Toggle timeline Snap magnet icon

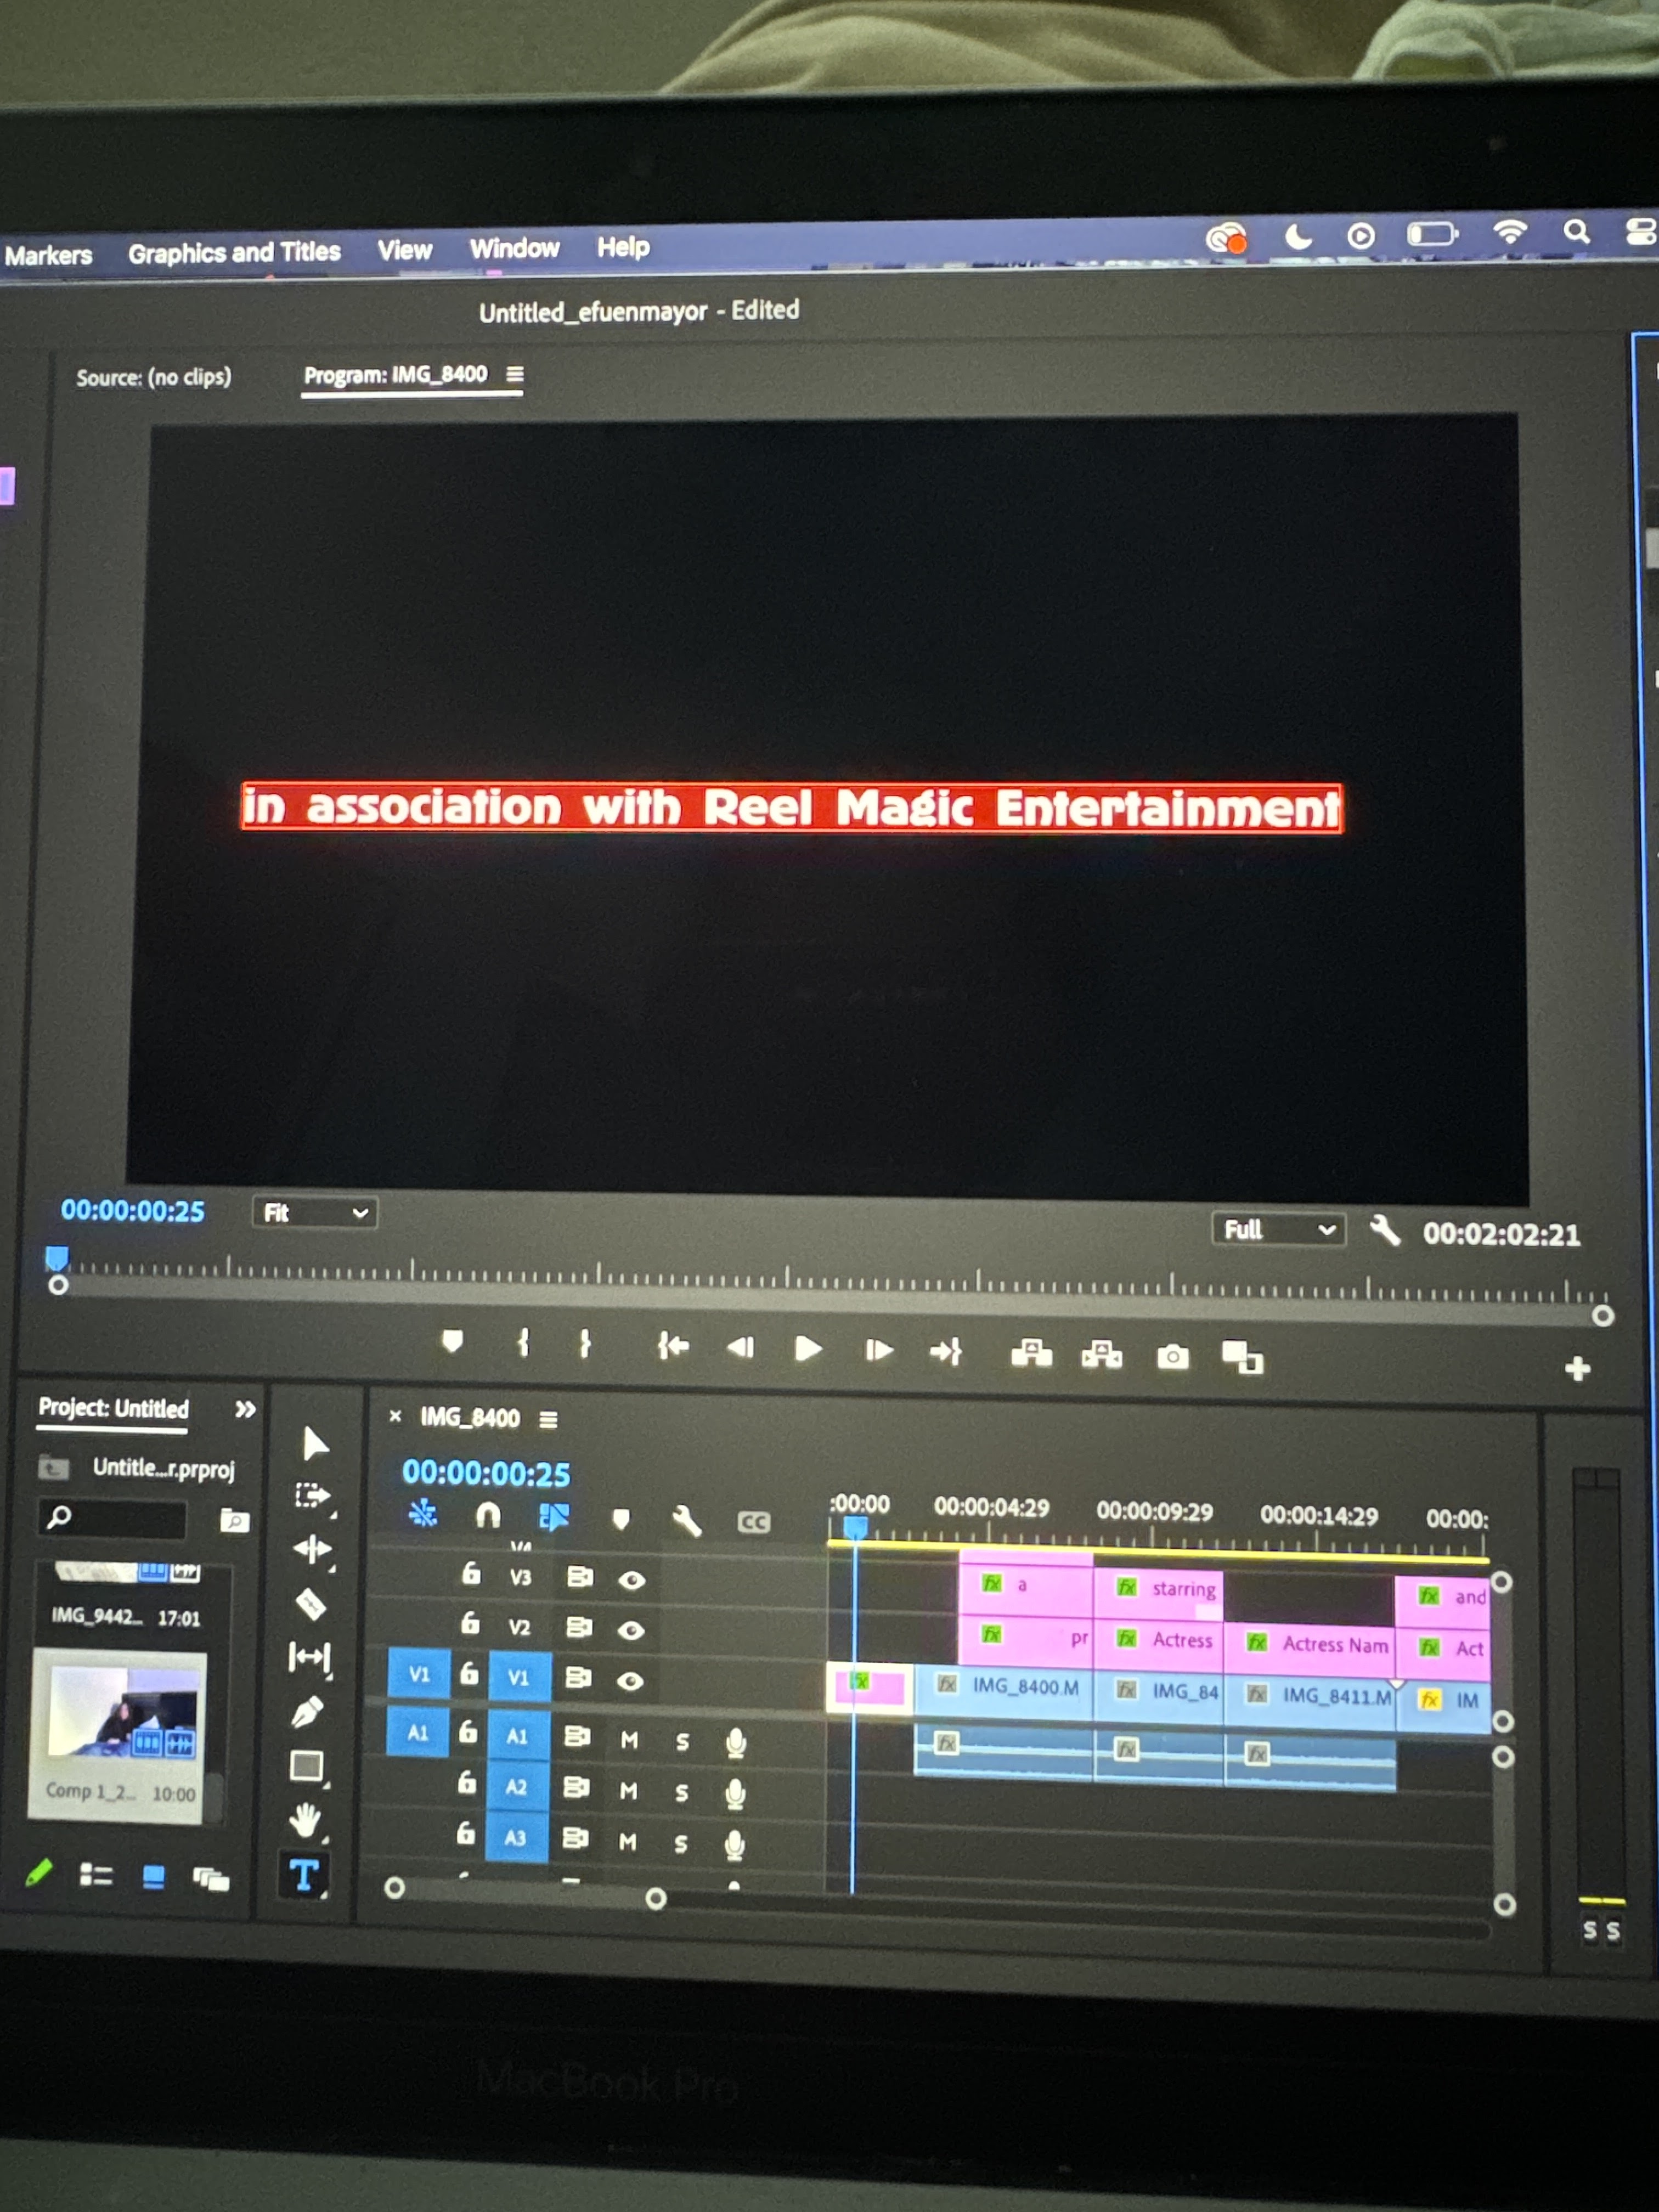pyautogui.click(x=487, y=1516)
